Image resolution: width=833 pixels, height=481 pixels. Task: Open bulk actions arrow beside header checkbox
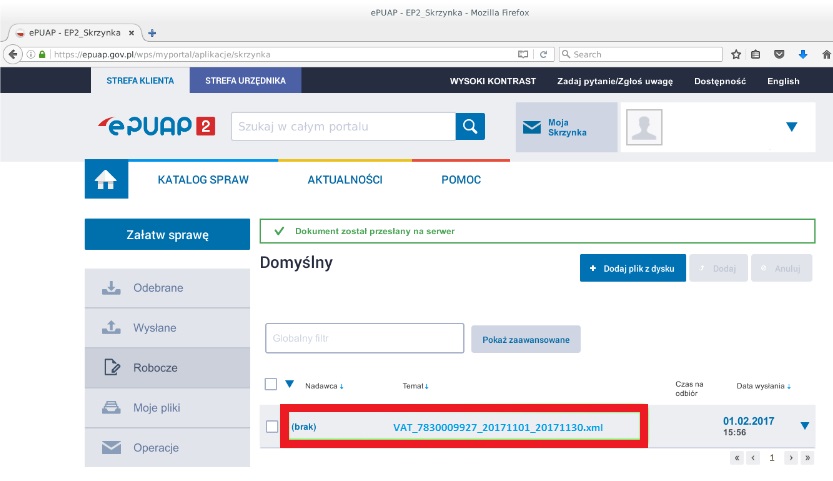[290, 383]
